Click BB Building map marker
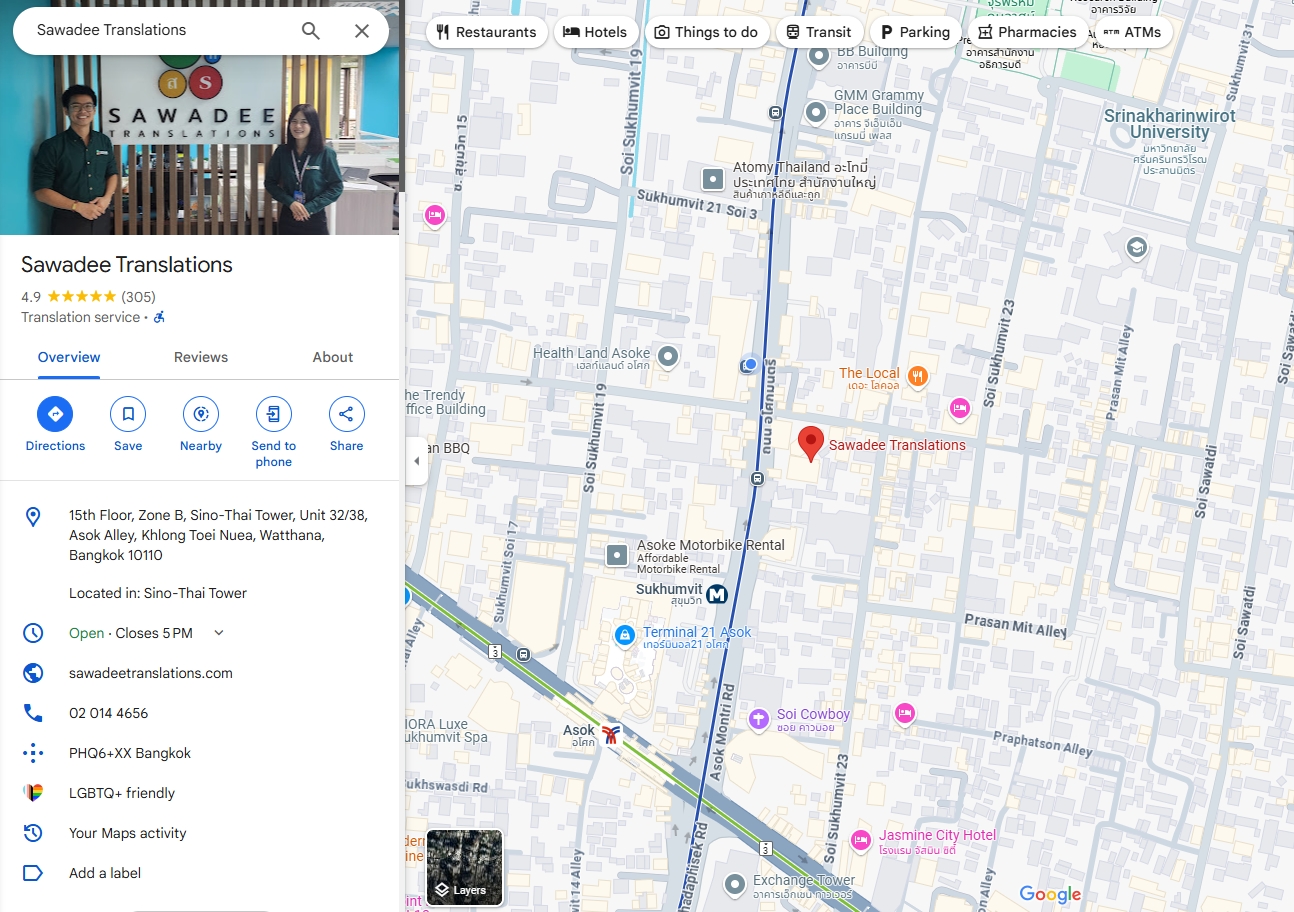 click(819, 56)
